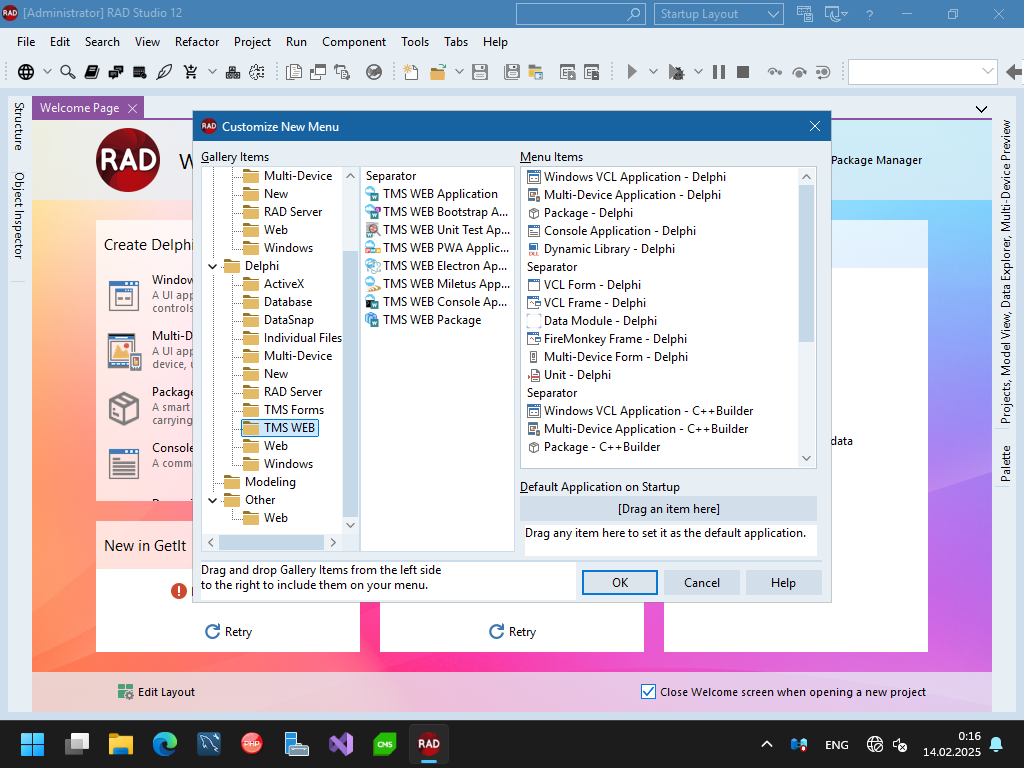Open the Tools menu
Viewport: 1024px width, 768px height.
pyautogui.click(x=415, y=42)
